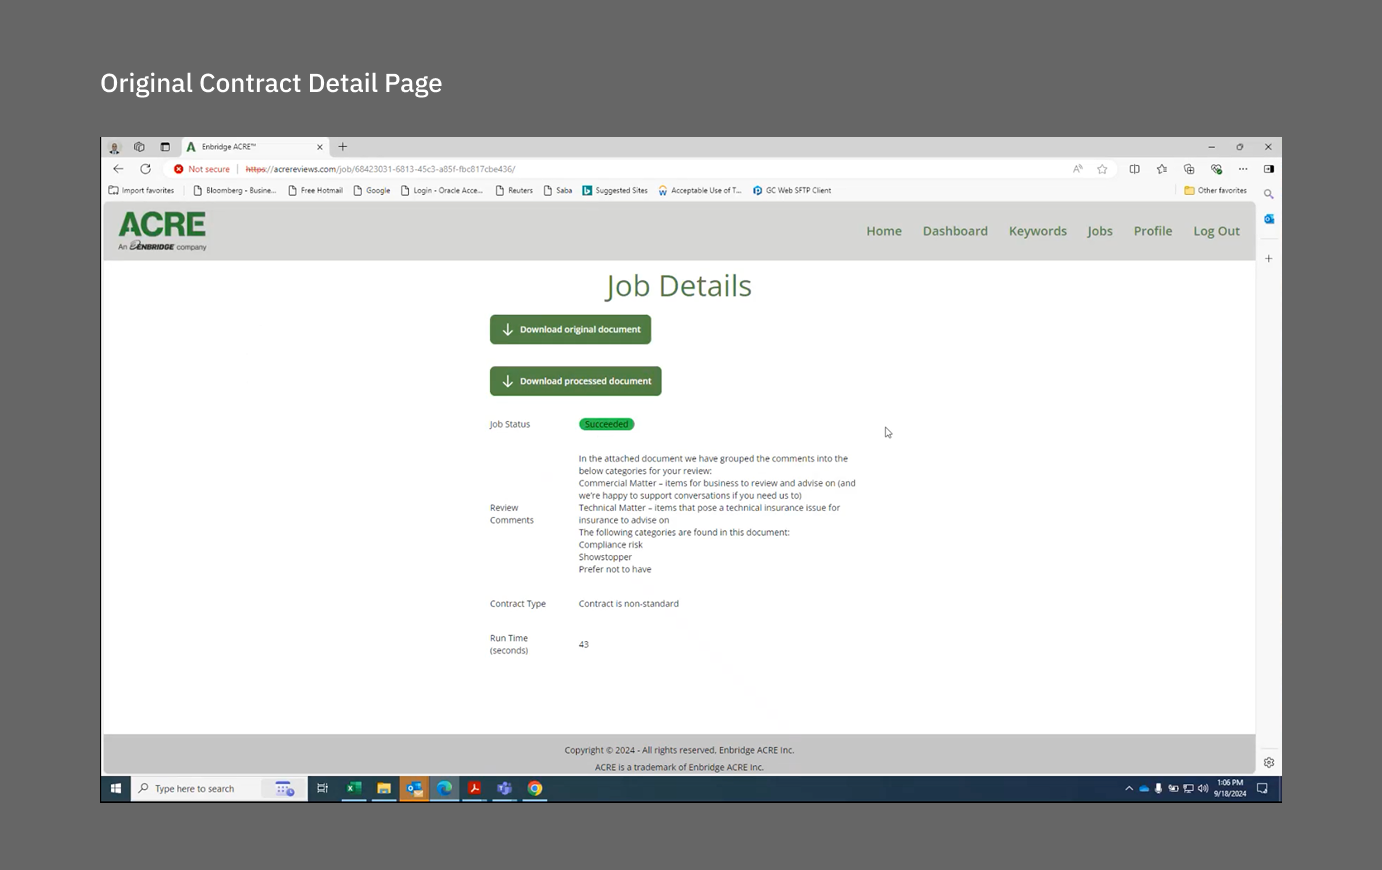Viewport: 1382px width, 870px height.
Task: Open the GC Web SFTP Client bookmark
Action: 792,190
